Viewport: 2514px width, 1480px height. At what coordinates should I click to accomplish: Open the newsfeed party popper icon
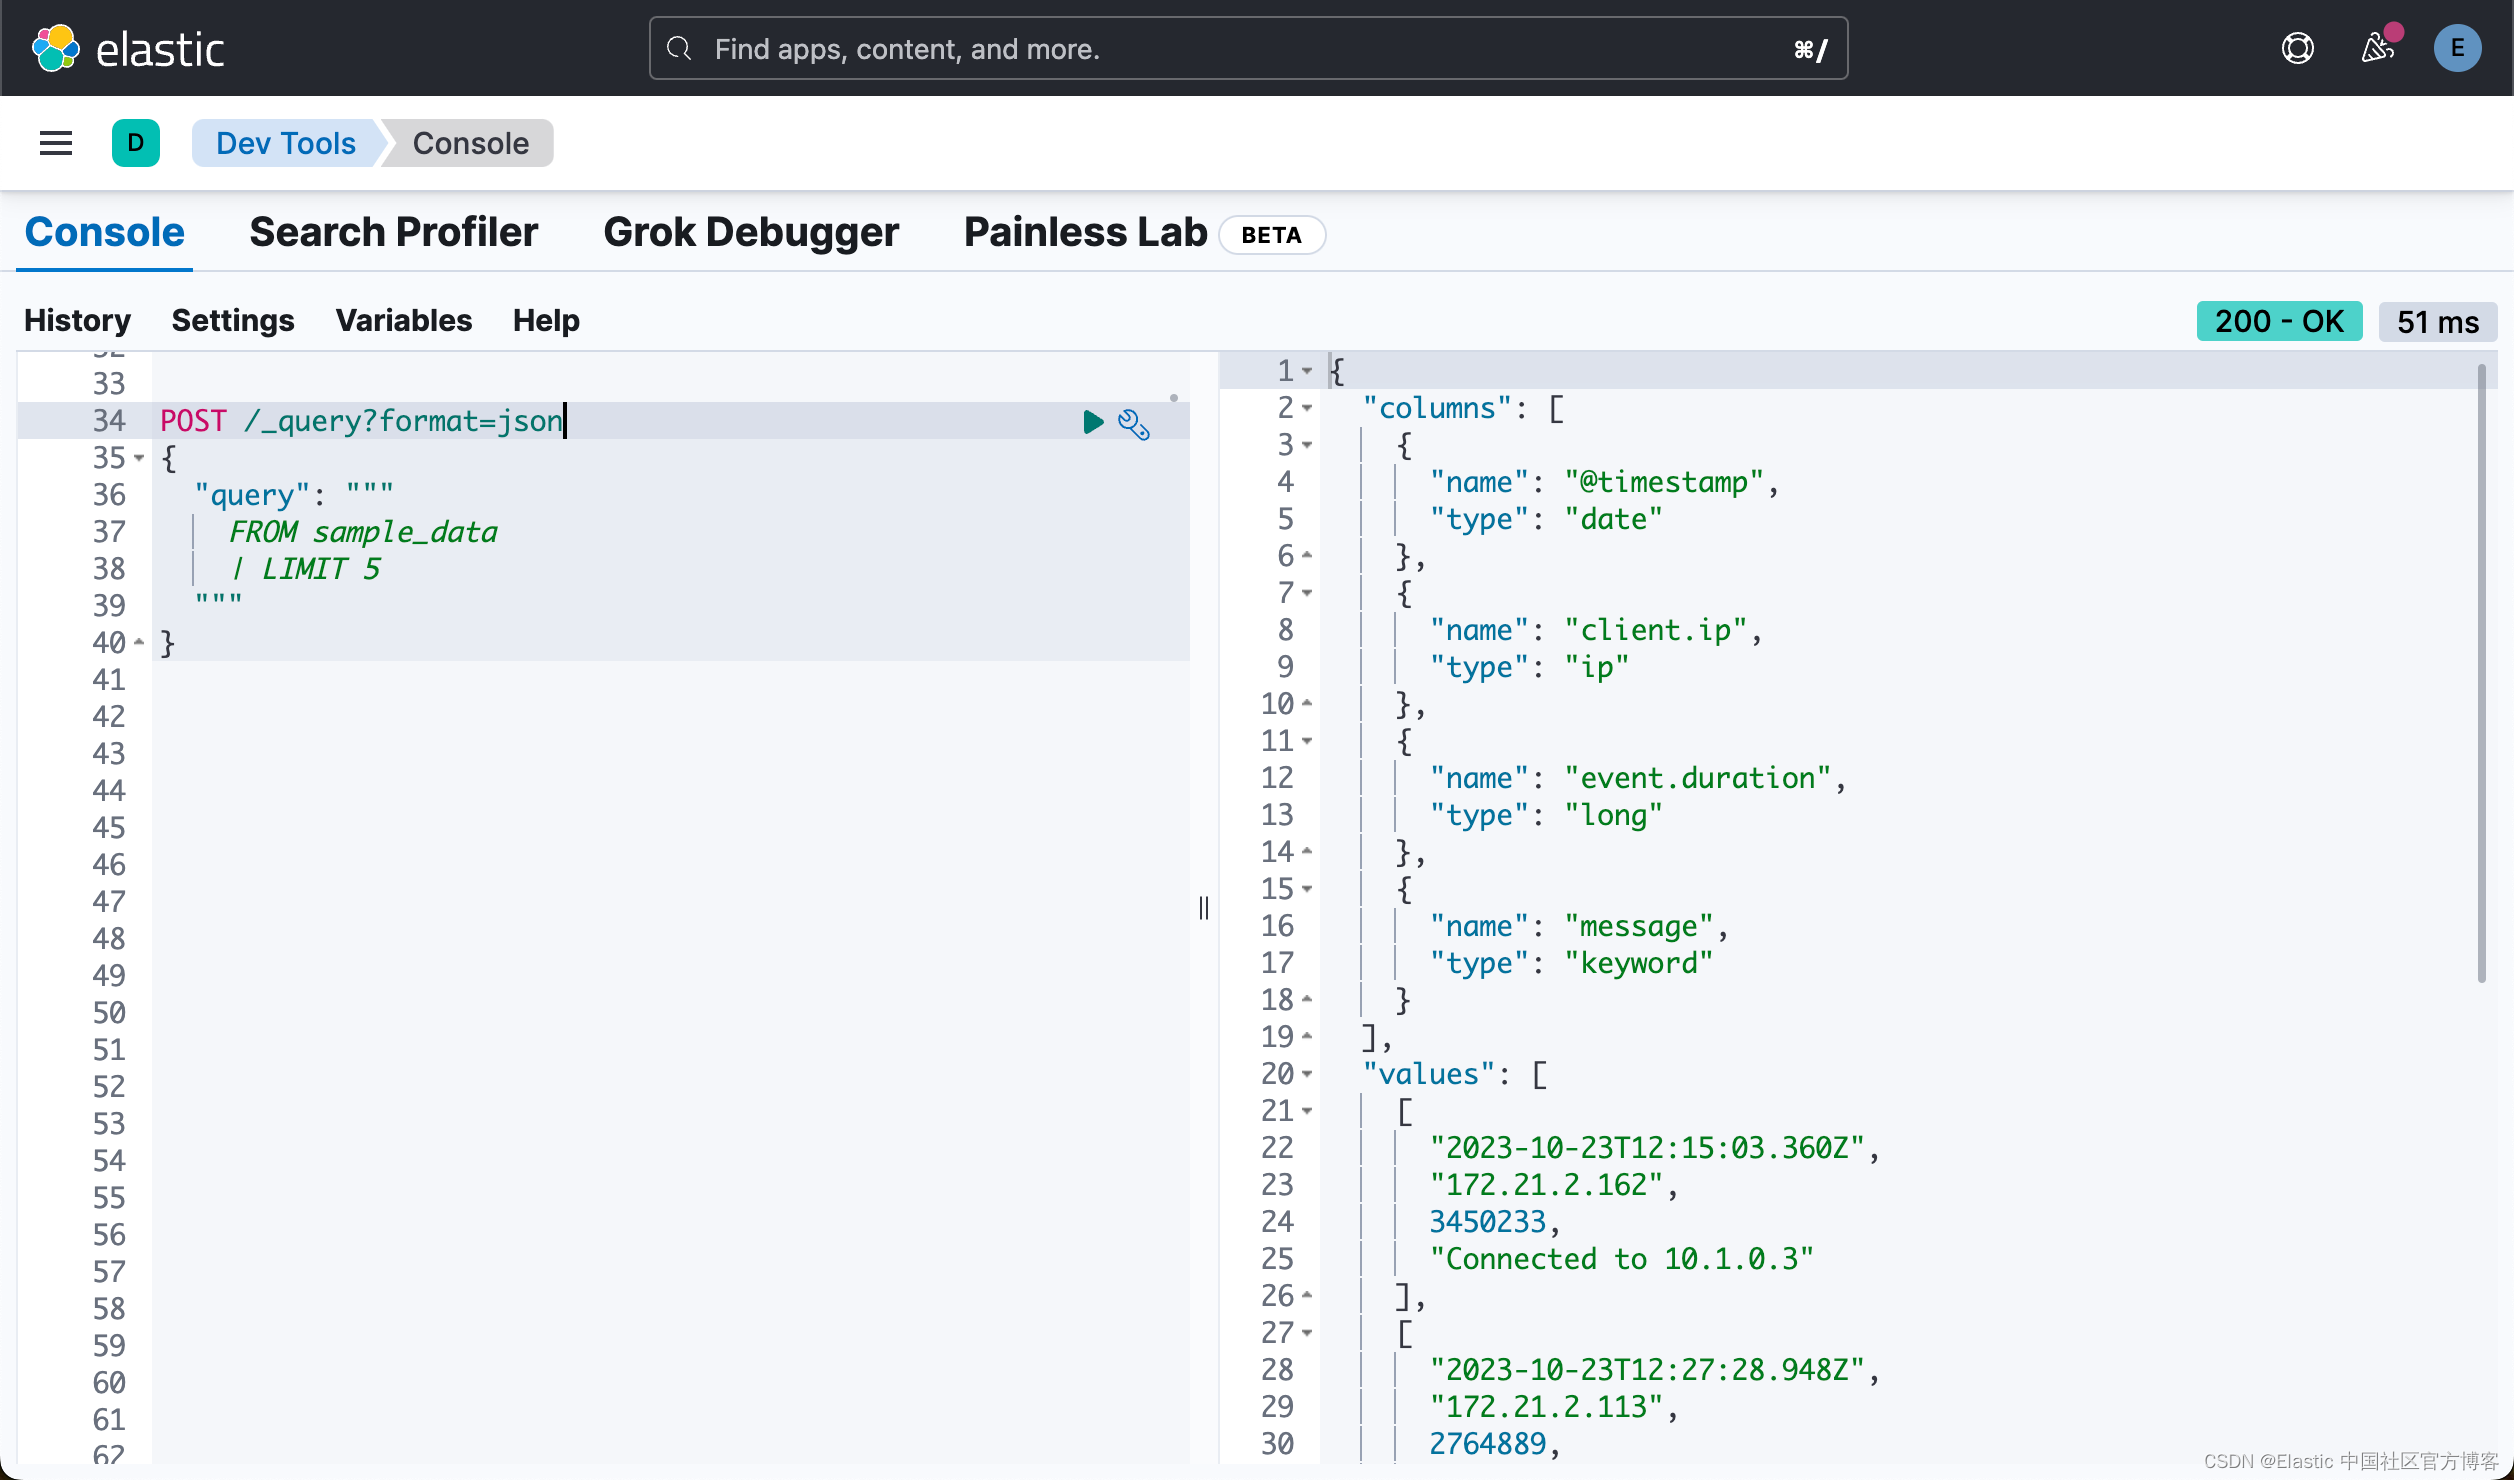pos(2377,48)
